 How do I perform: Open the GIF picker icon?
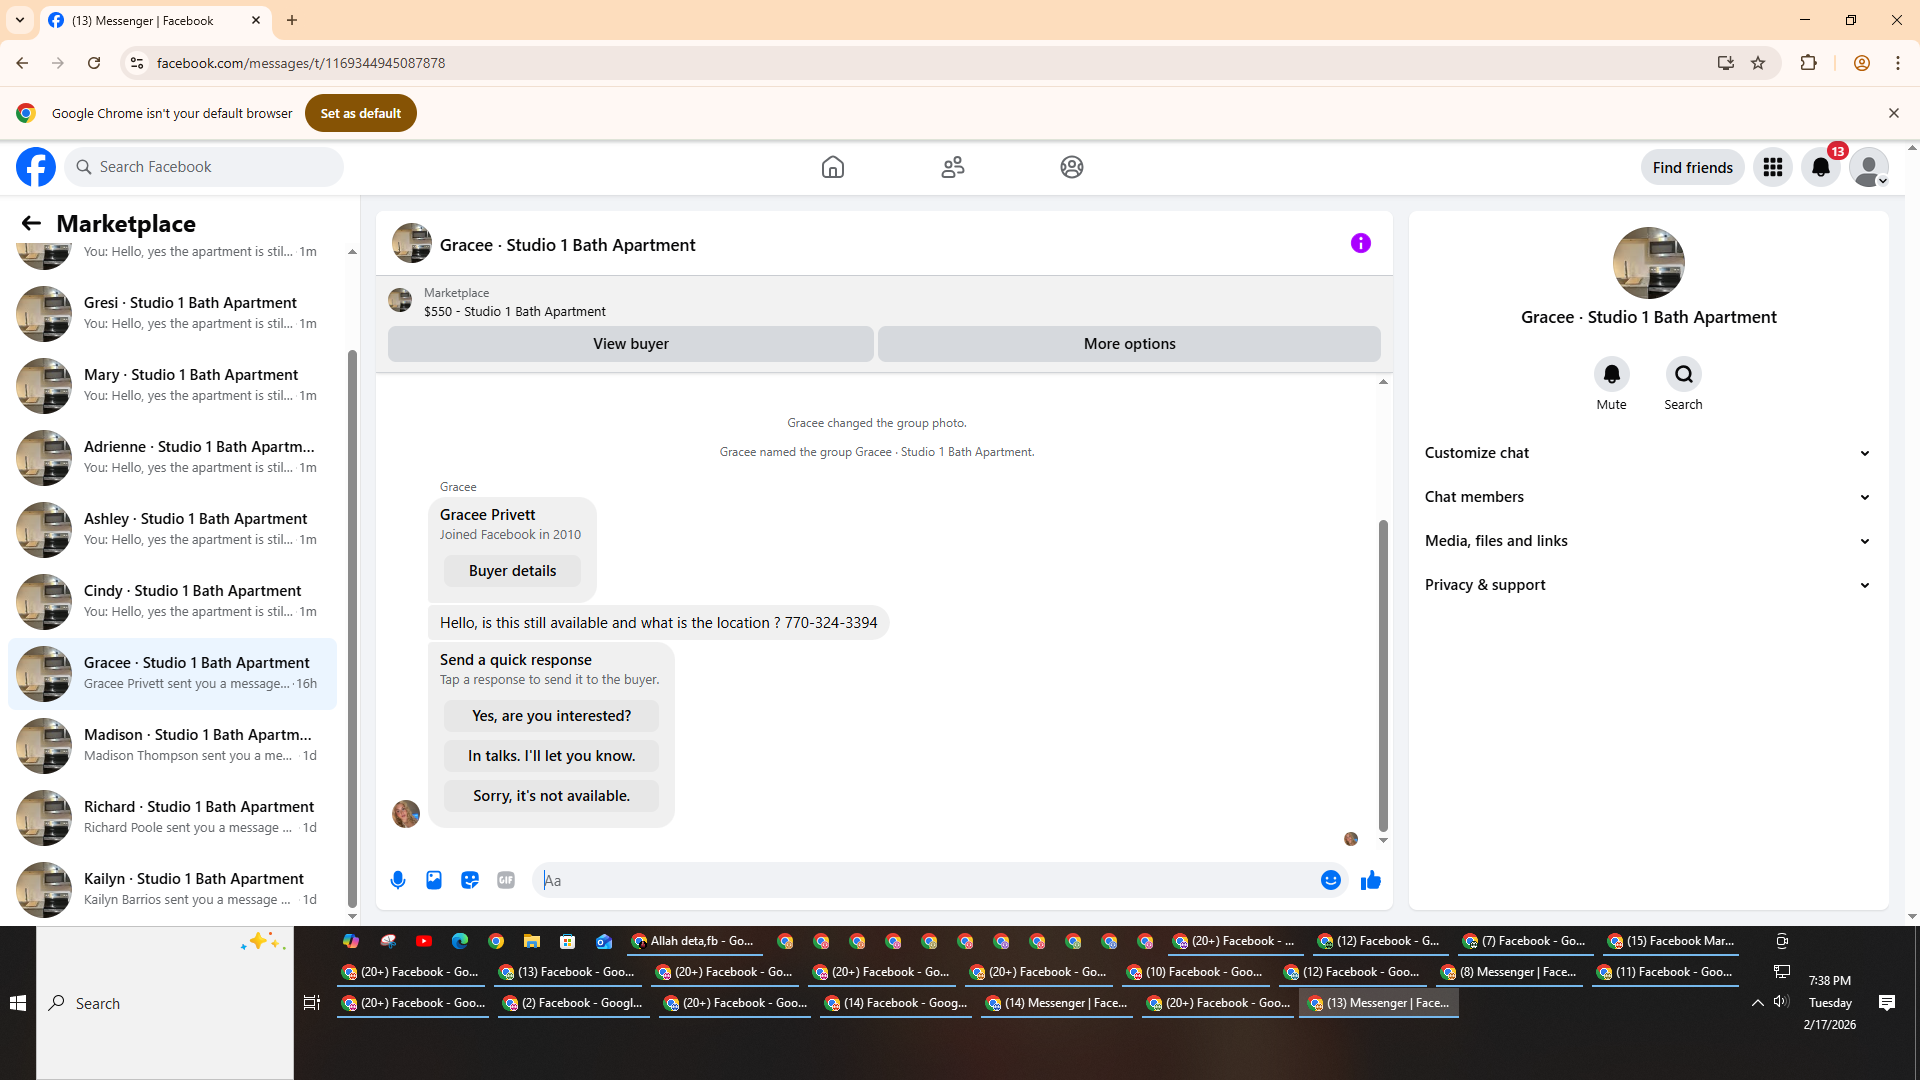coord(506,880)
